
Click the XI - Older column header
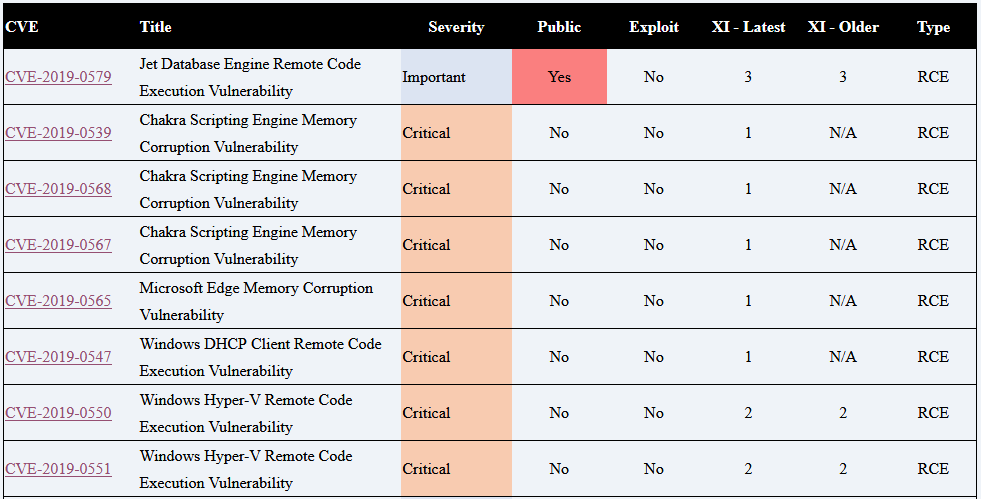[x=843, y=27]
